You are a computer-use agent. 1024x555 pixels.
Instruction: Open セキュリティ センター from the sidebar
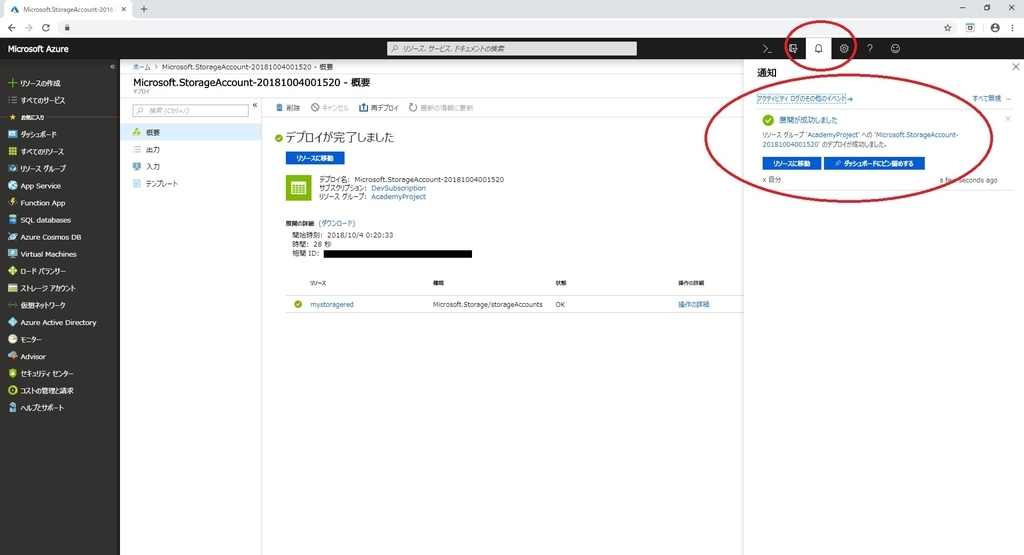point(40,373)
